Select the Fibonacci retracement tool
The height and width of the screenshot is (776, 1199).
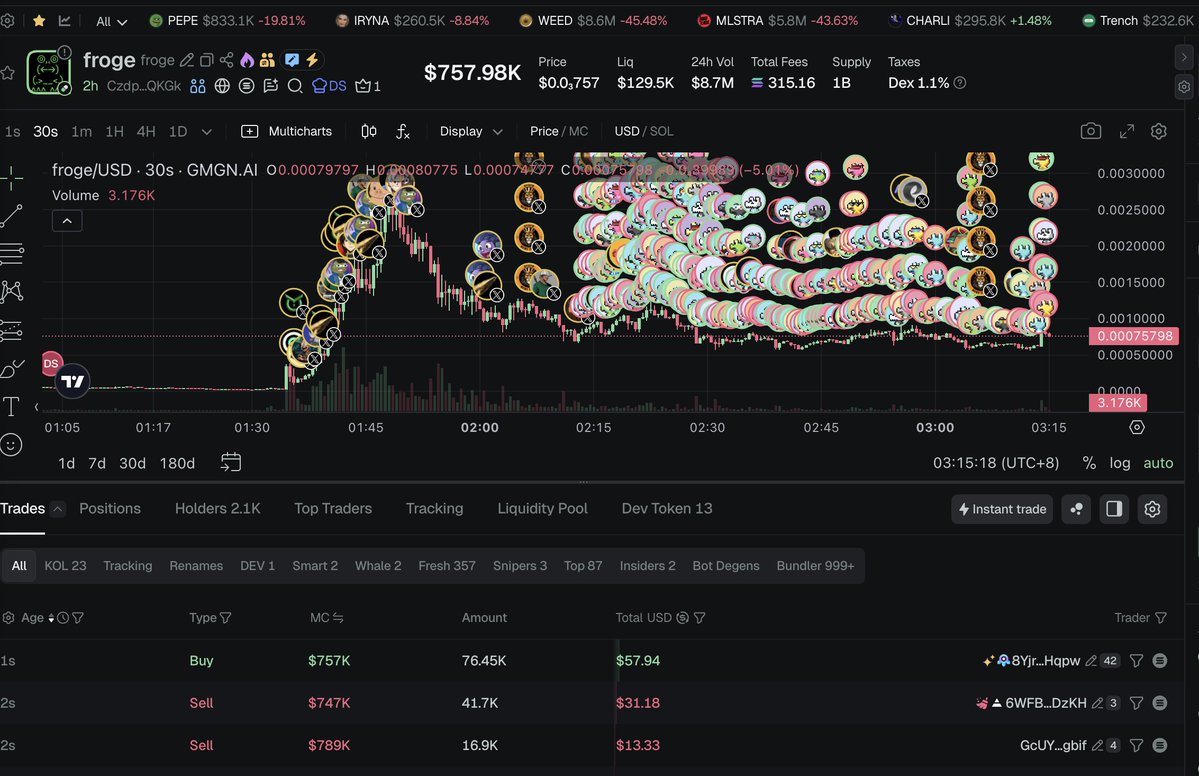click(x=11, y=253)
